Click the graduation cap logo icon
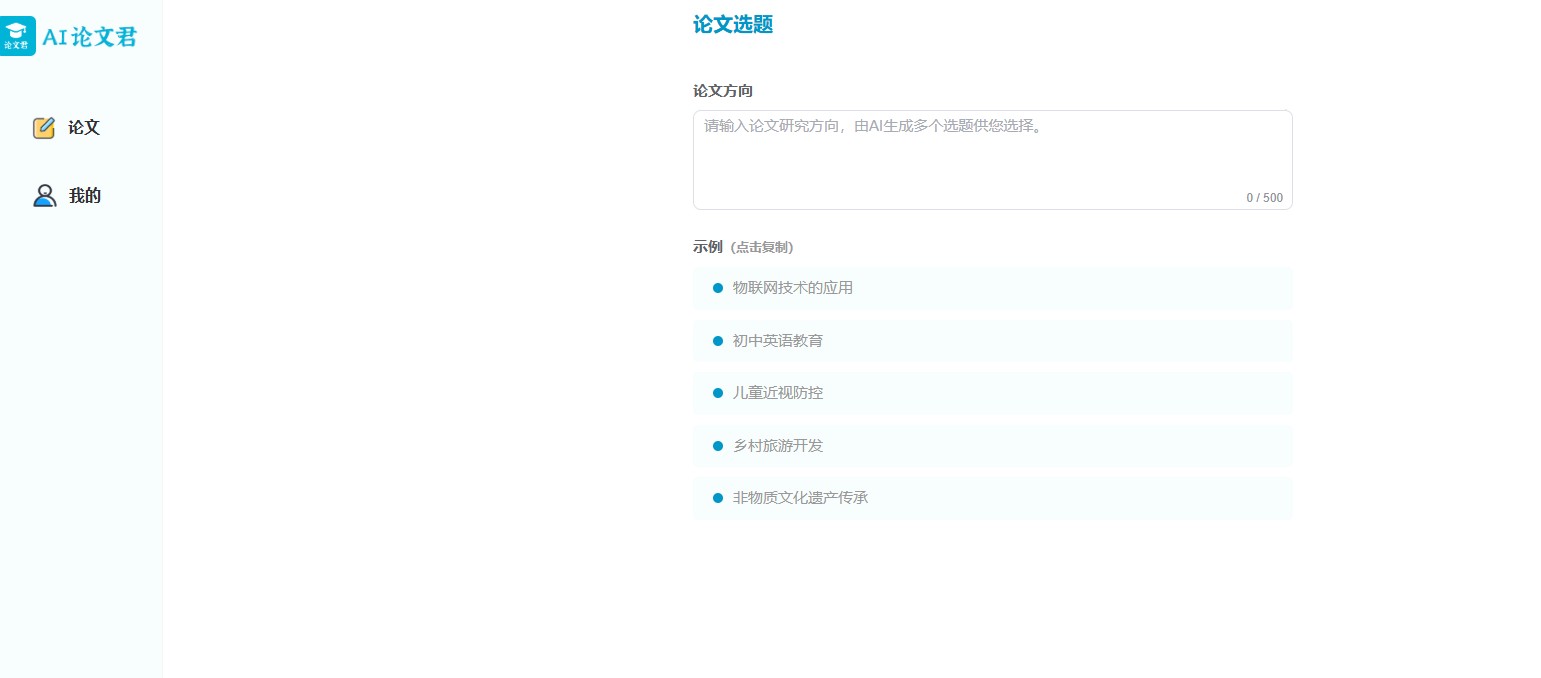 point(17,35)
